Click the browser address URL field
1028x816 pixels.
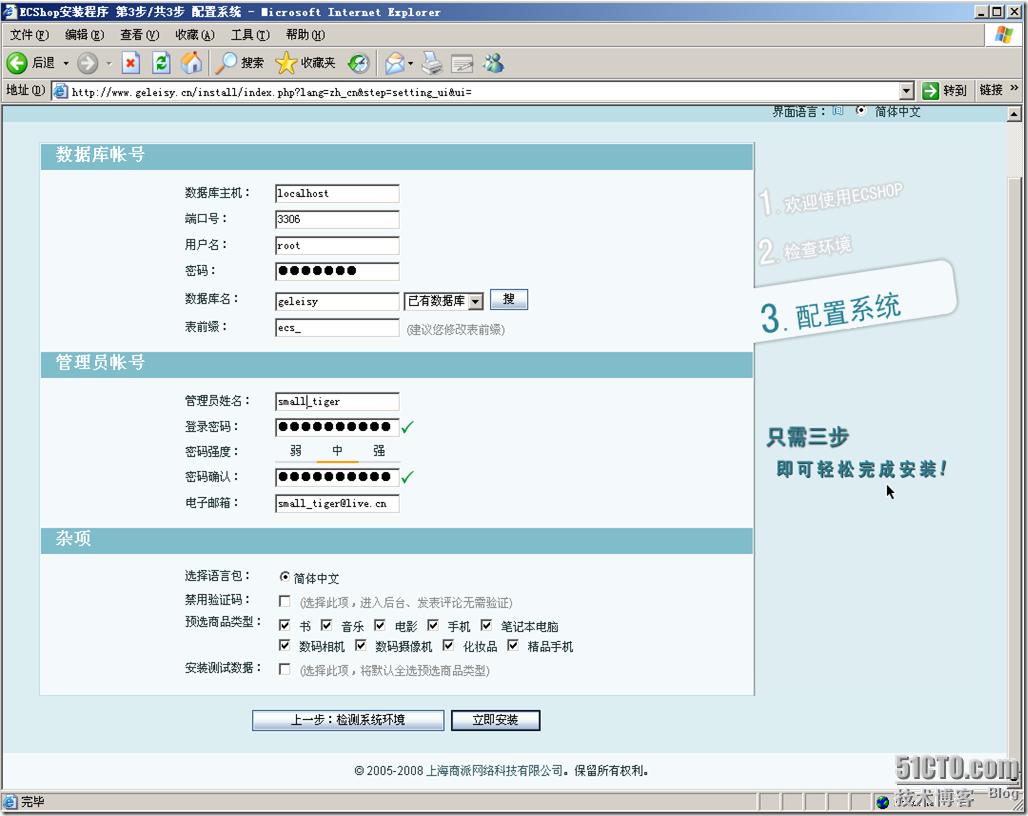point(484,91)
